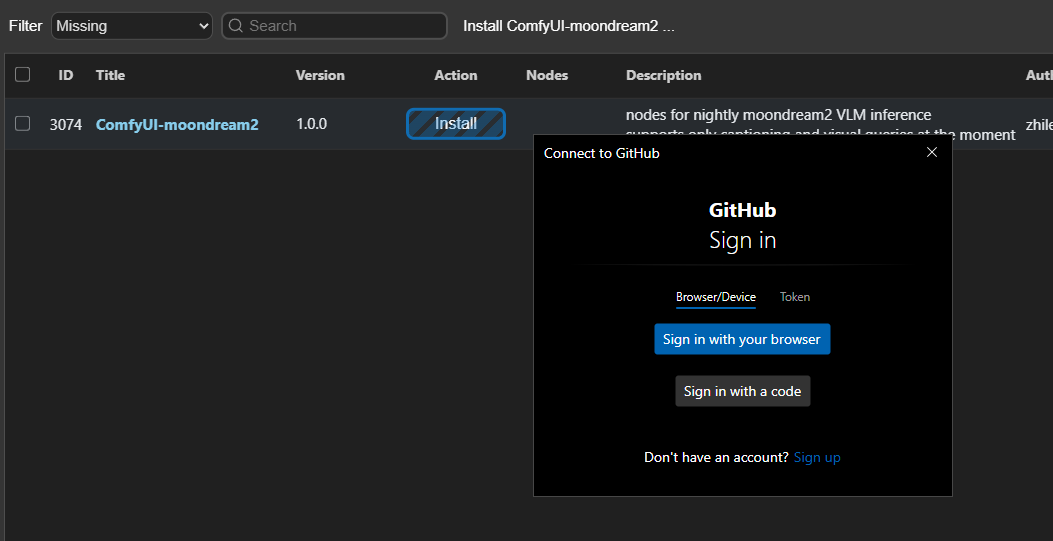Click the moondream2 description text

[820, 125]
